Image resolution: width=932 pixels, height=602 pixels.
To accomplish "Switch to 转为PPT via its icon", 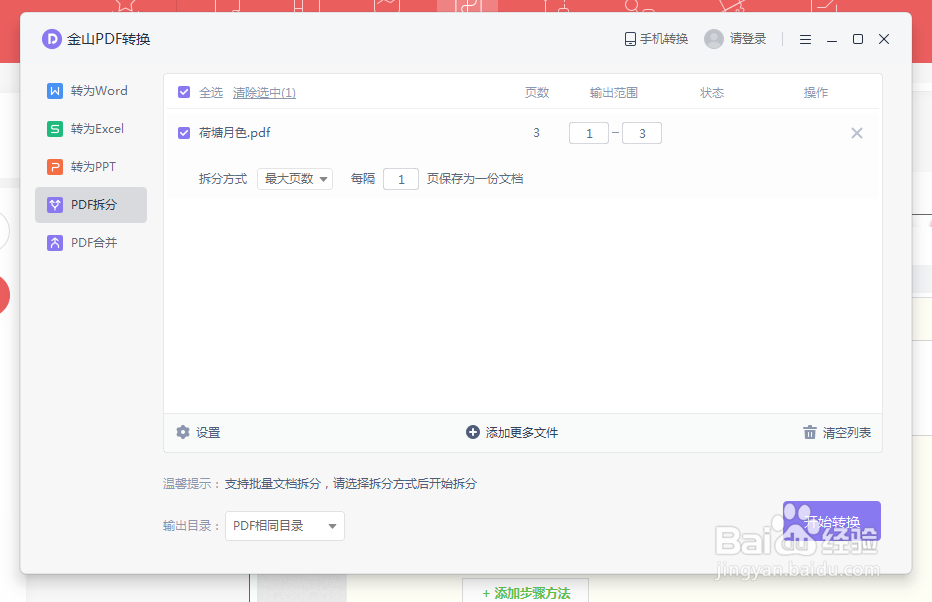I will pos(54,166).
